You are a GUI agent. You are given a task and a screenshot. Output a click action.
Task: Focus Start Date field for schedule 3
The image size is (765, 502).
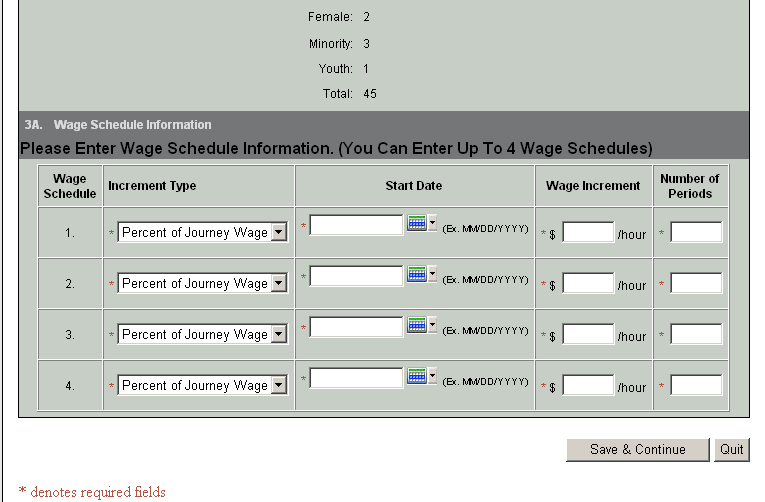point(356,327)
